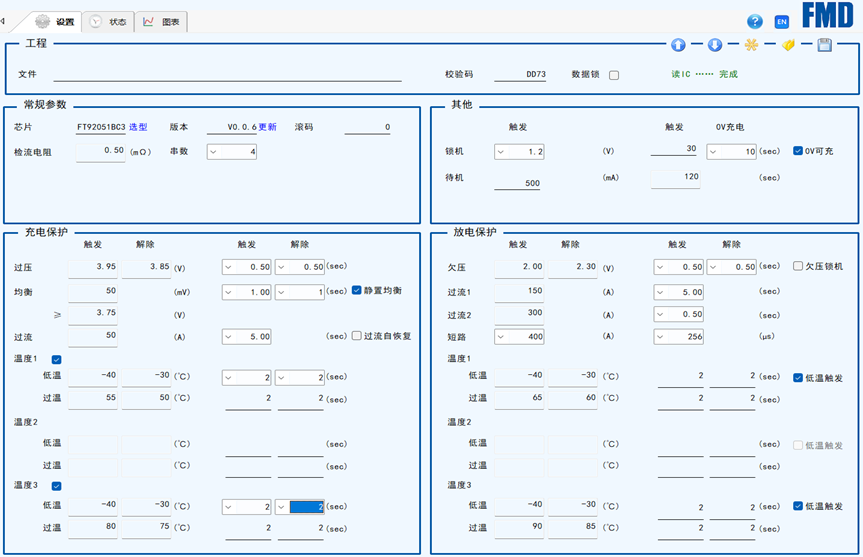Click the highlighted 温度3 低温 release delay box
This screenshot has width=863, height=557.
pos(299,507)
